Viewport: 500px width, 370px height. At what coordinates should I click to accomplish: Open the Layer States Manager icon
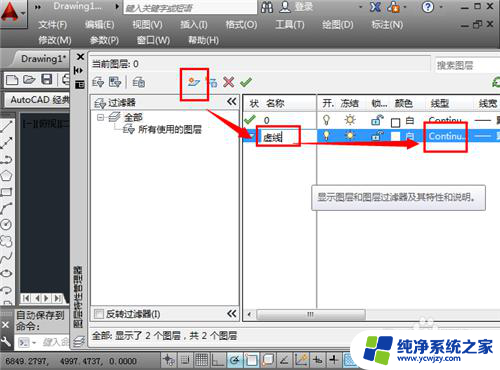[139, 82]
